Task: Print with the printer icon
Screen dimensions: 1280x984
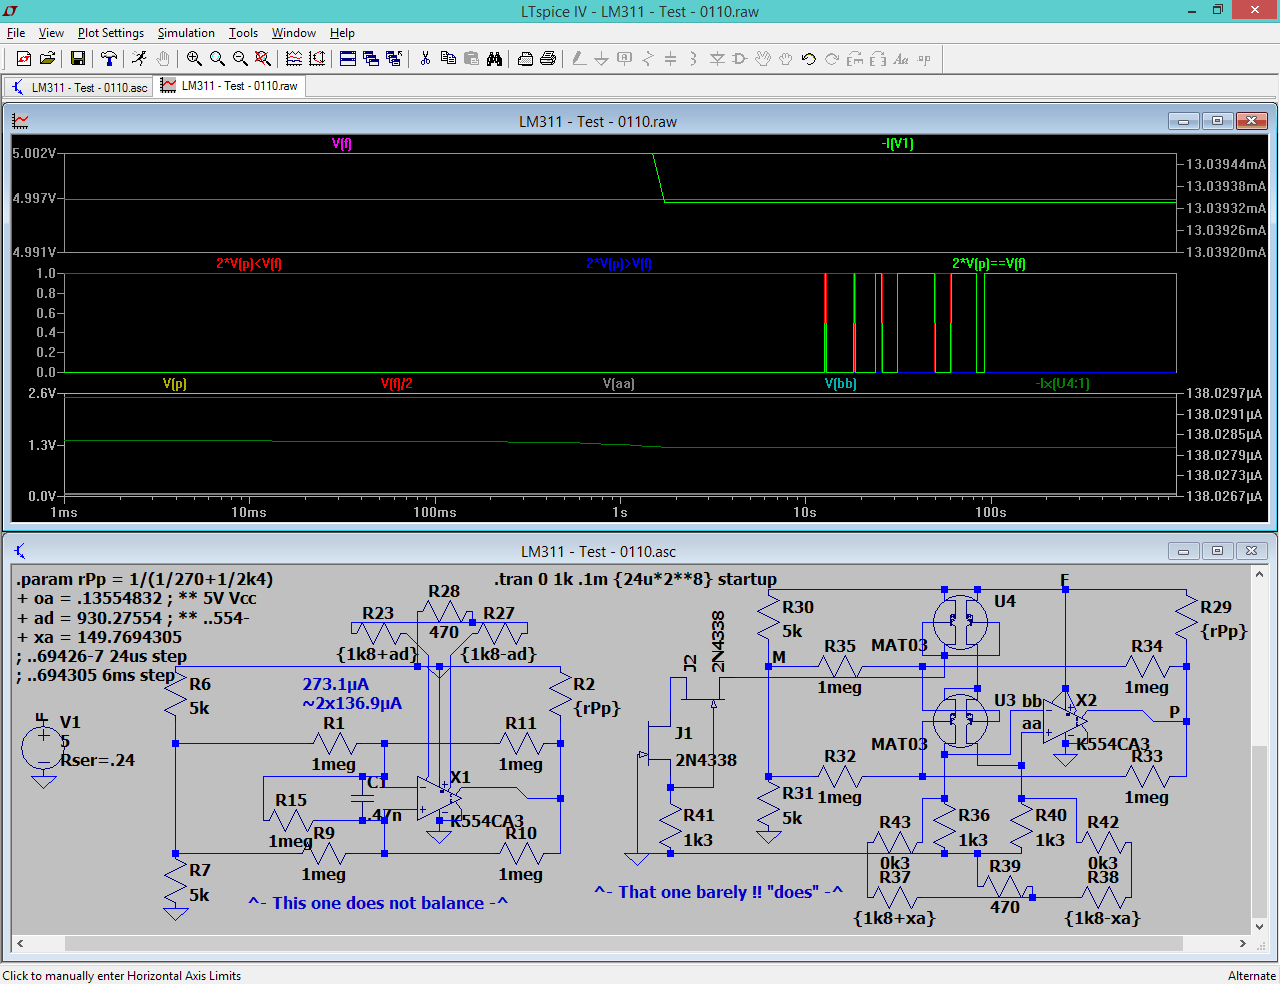Action: 548,59
